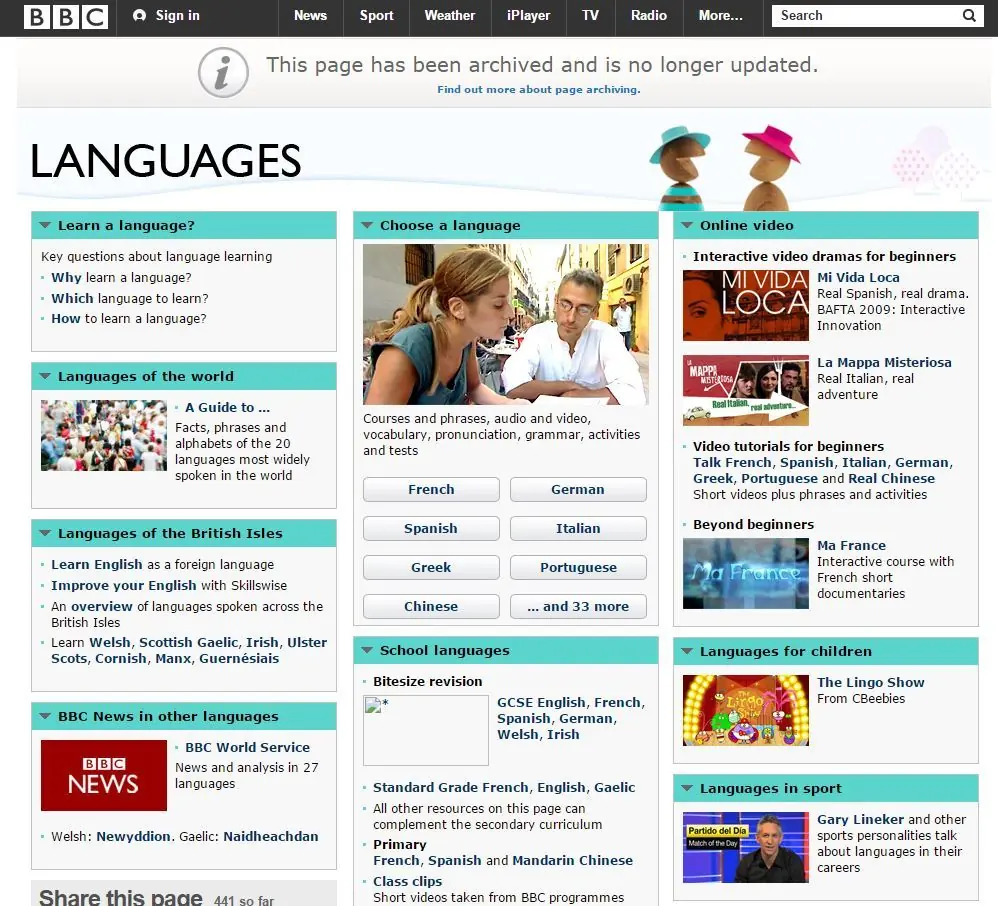Collapse the Languages of the British Isles panel
The height and width of the screenshot is (906, 998).
point(45,533)
